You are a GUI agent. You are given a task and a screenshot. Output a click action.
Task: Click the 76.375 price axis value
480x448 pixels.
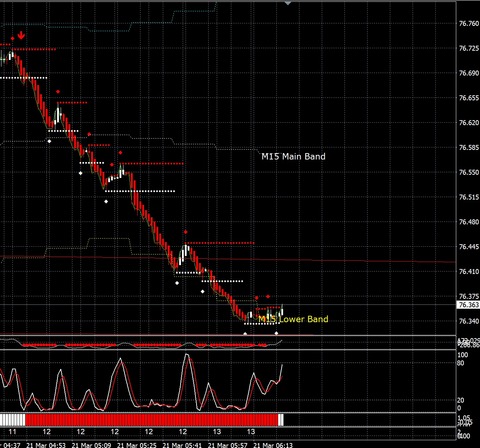coord(469,296)
